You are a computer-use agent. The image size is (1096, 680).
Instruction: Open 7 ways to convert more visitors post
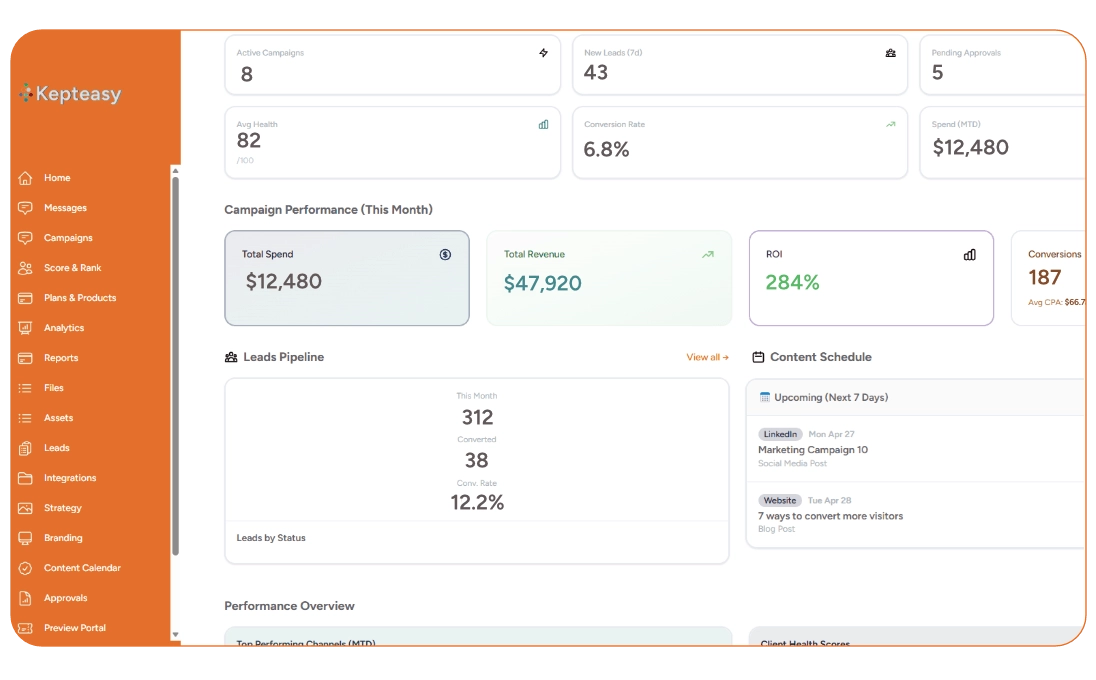830,516
